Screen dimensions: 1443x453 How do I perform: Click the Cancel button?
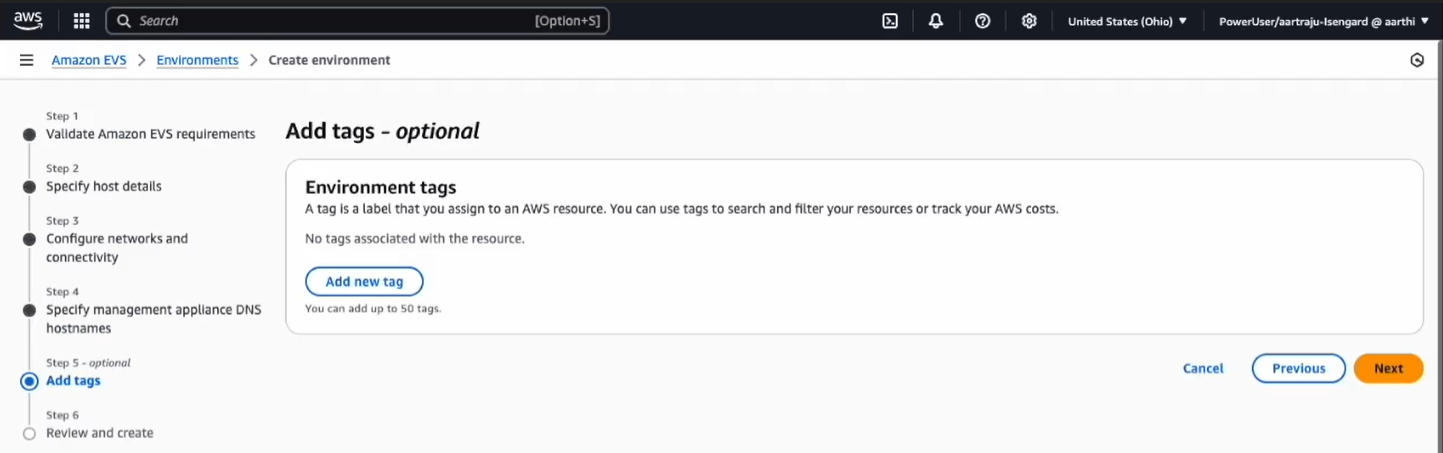[x=1203, y=368]
